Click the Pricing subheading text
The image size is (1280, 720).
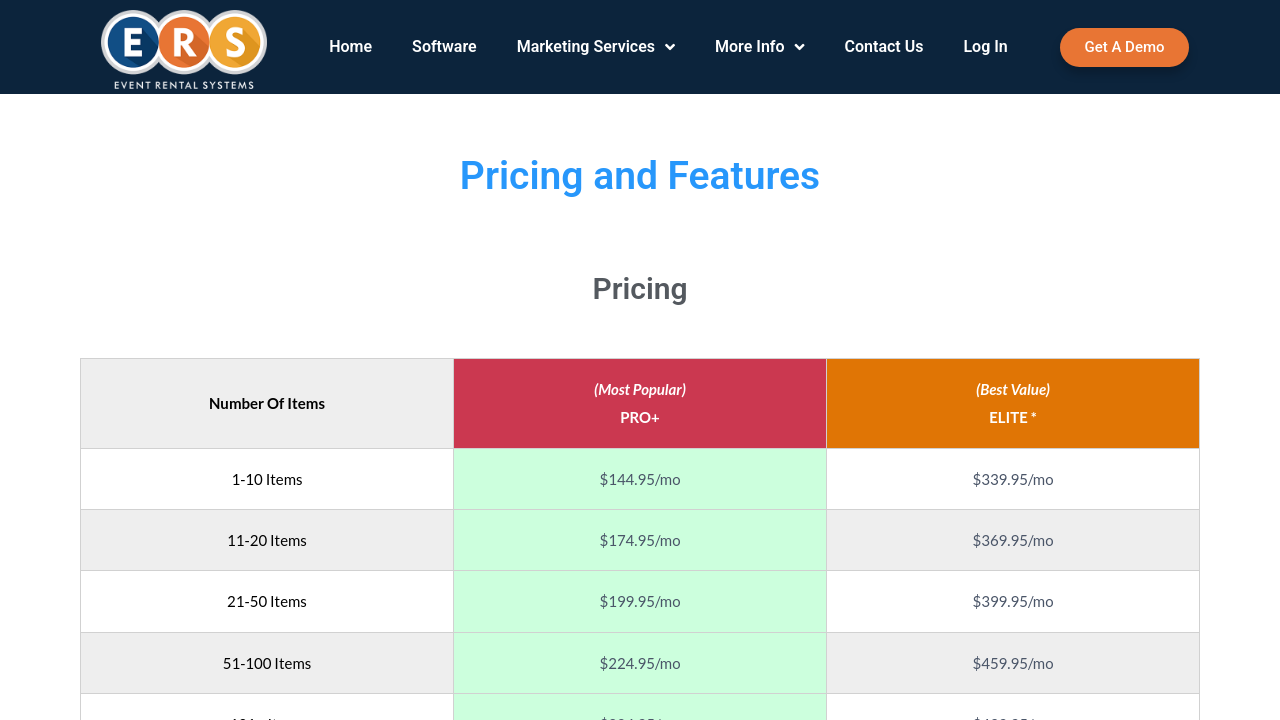coord(640,289)
